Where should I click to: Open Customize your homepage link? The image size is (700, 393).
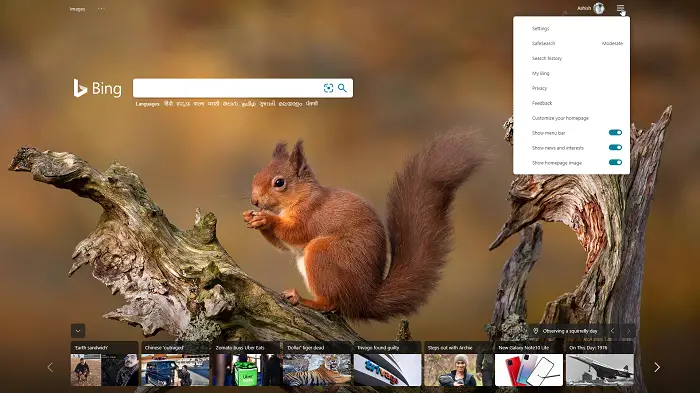point(560,118)
